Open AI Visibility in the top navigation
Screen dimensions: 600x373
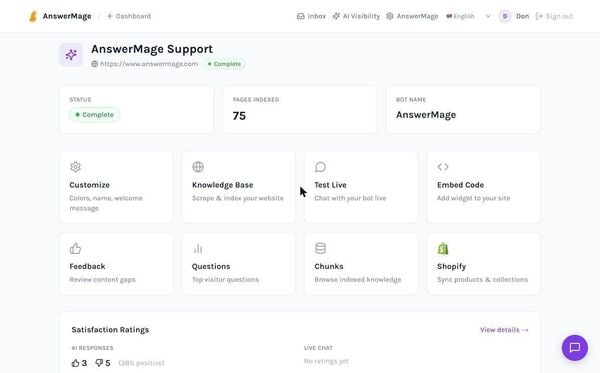click(356, 16)
